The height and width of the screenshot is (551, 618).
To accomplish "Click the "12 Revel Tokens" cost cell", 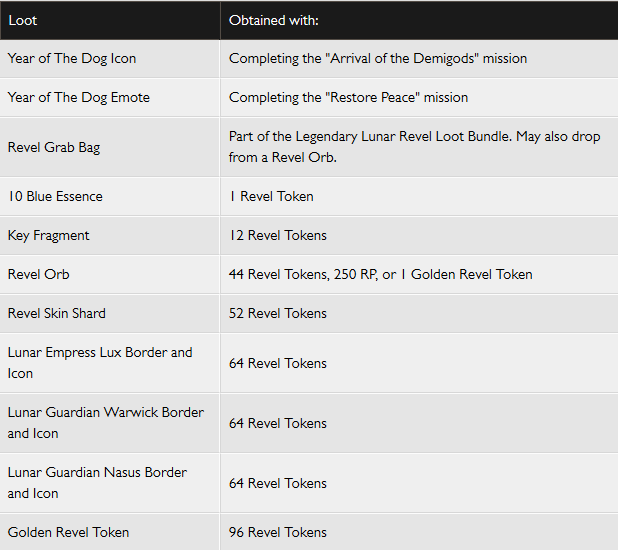I will pos(278,235).
